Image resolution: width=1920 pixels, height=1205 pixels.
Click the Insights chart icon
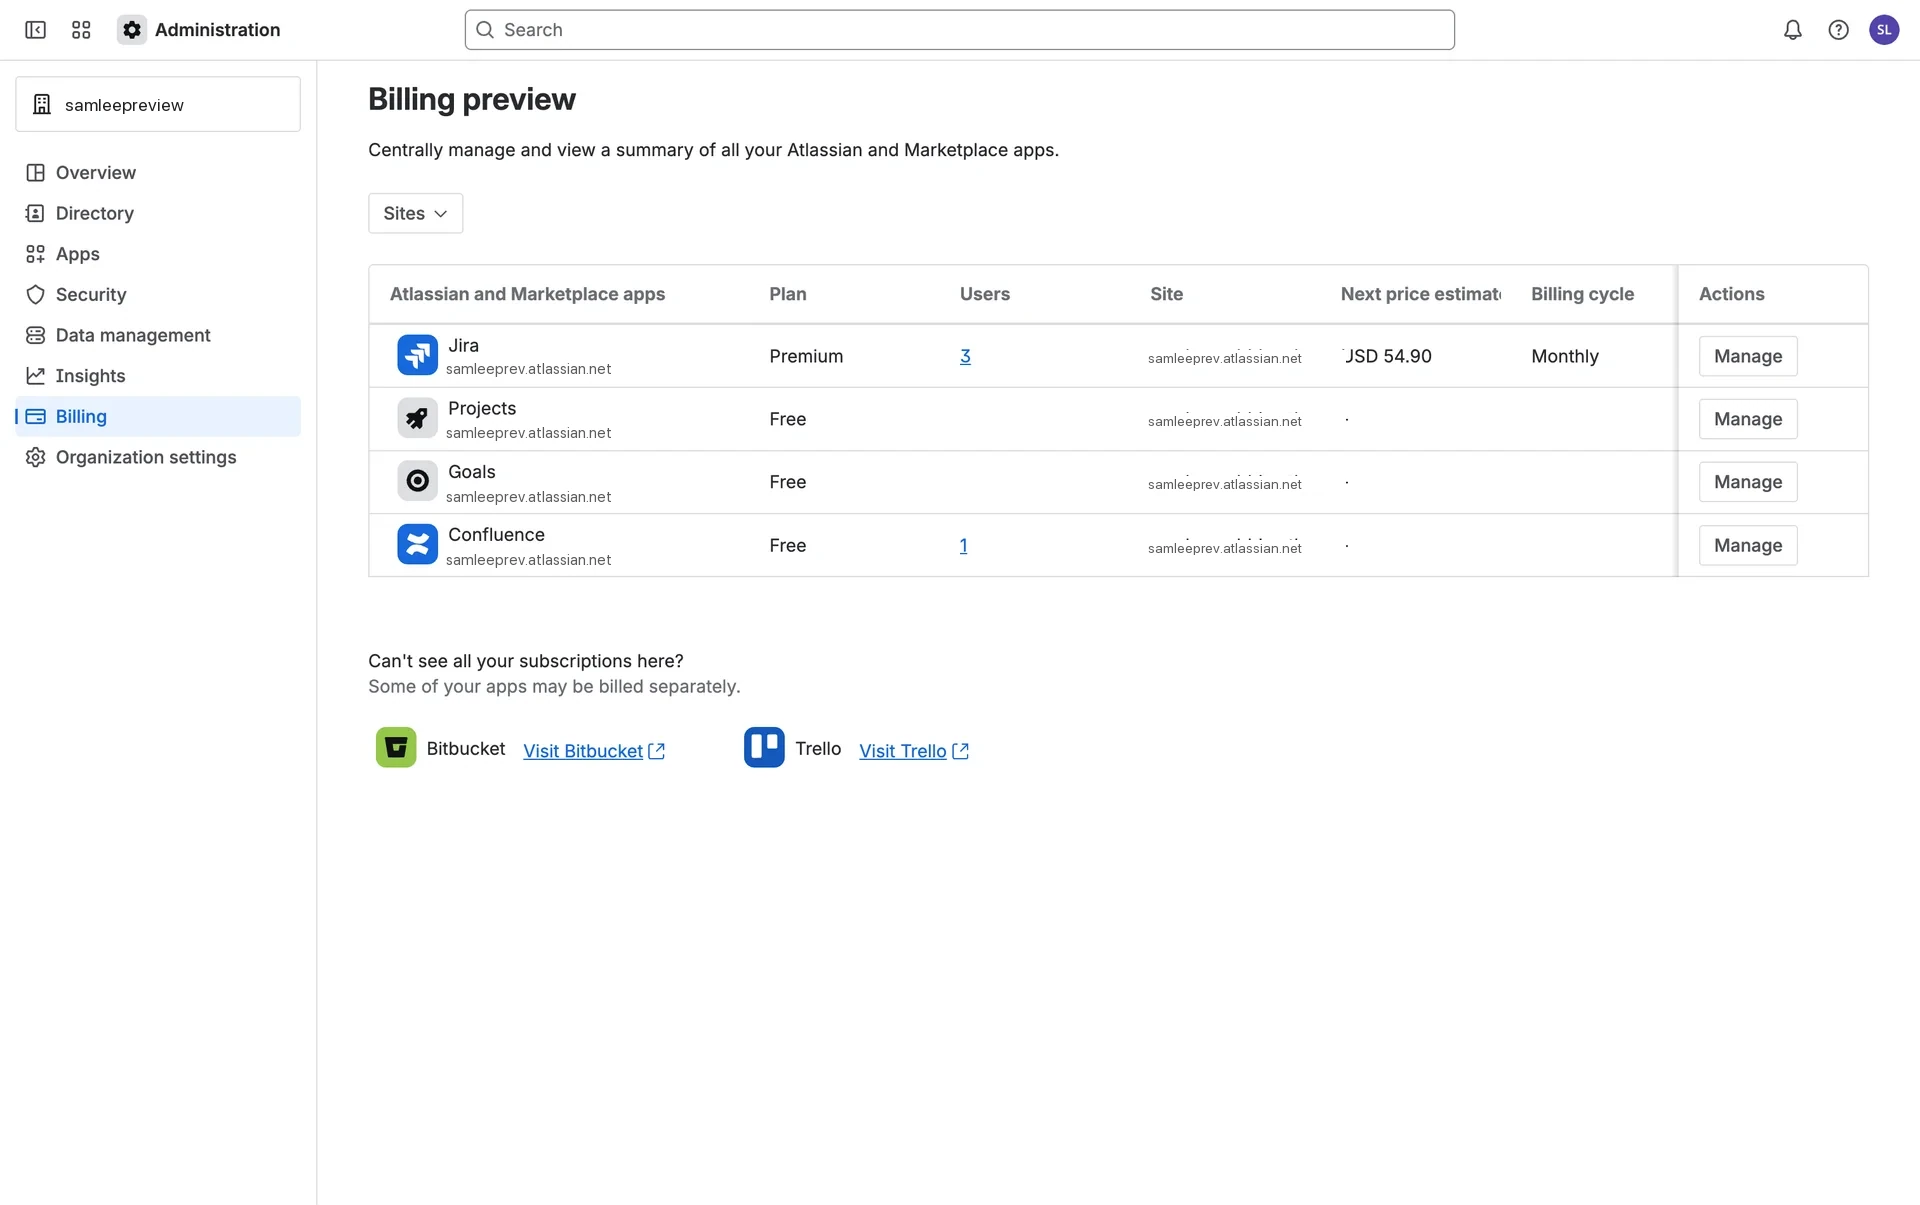(x=35, y=376)
